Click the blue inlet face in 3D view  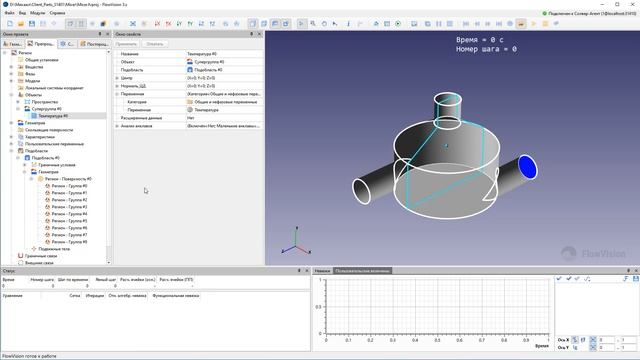[x=527, y=167]
